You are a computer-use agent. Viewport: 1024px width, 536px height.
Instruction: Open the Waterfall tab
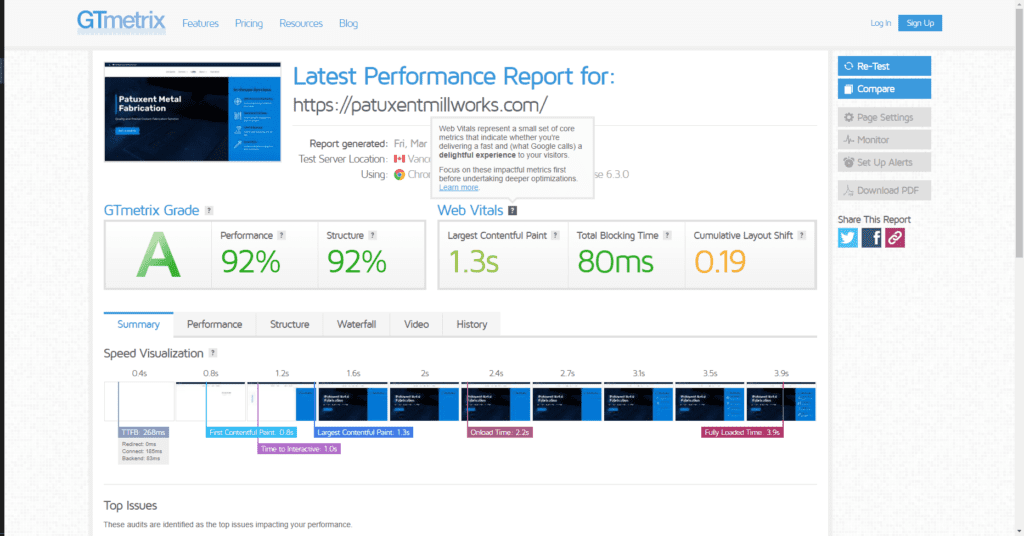(356, 324)
